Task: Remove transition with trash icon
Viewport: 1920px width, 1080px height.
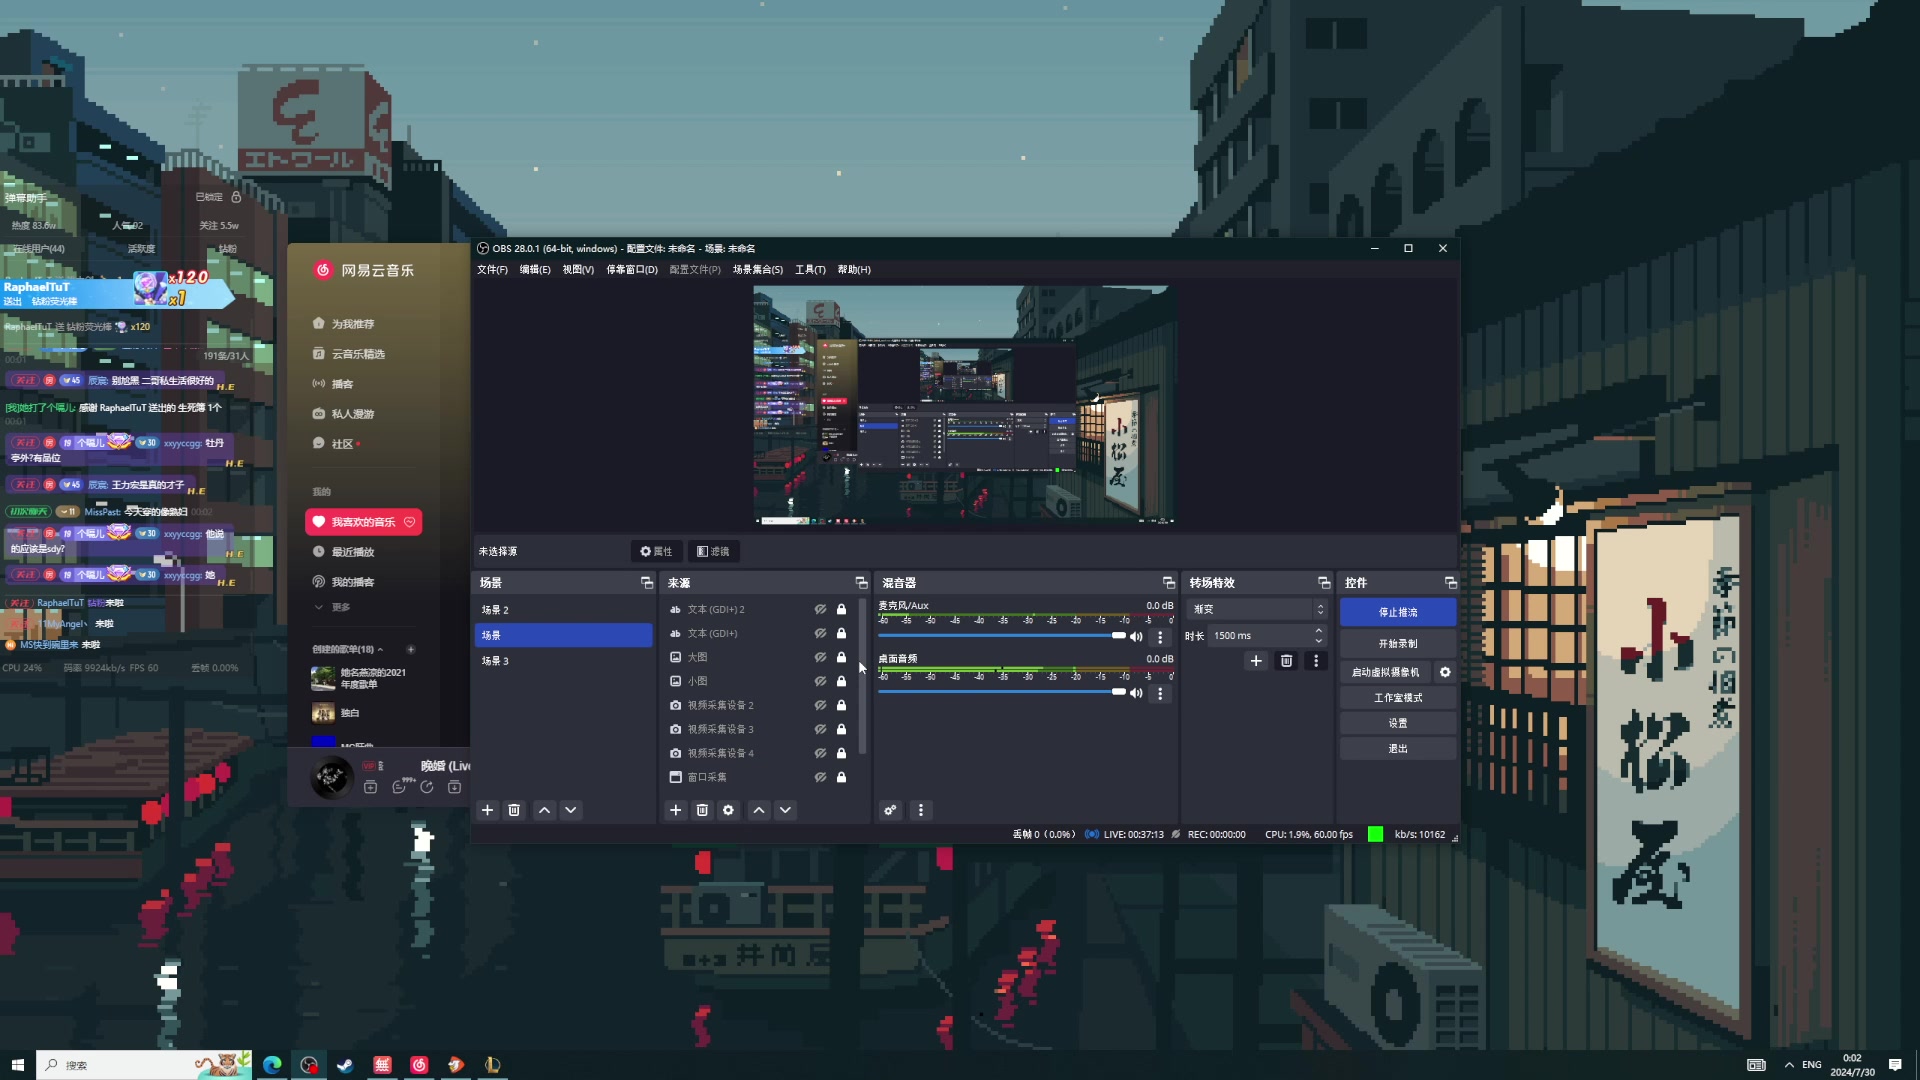Action: point(1287,661)
